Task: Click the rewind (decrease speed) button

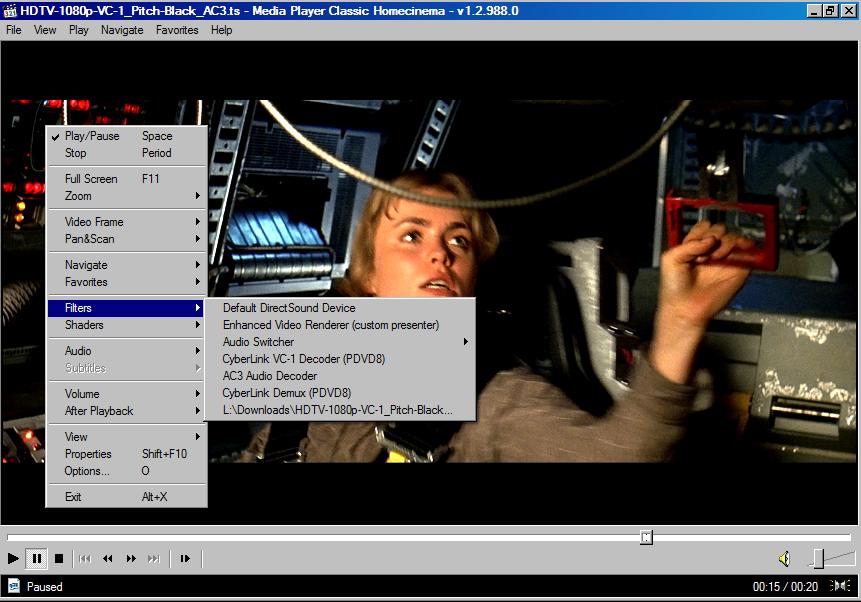Action: tap(108, 558)
